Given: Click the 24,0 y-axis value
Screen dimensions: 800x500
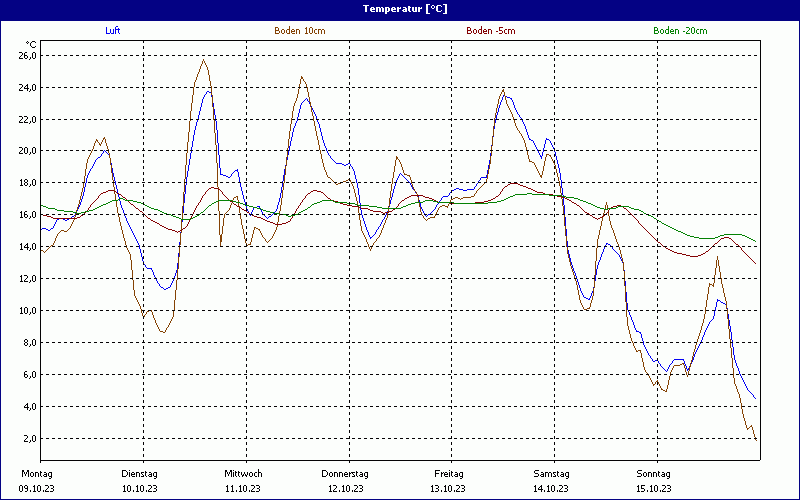Looking at the screenshot, I should point(28,88).
